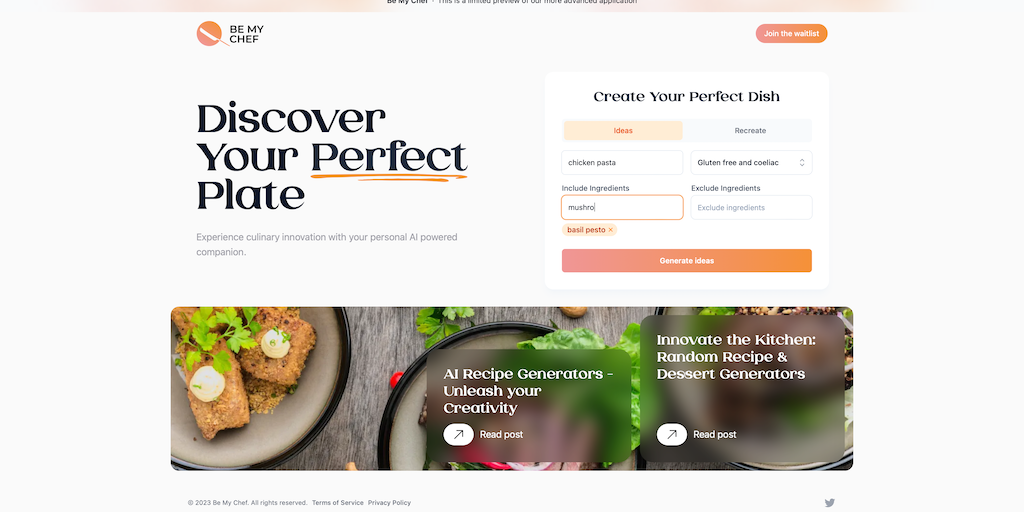Screen dimensions: 1024x512
Task: Click the chicken pasta dish name field
Action: pyautogui.click(x=622, y=163)
